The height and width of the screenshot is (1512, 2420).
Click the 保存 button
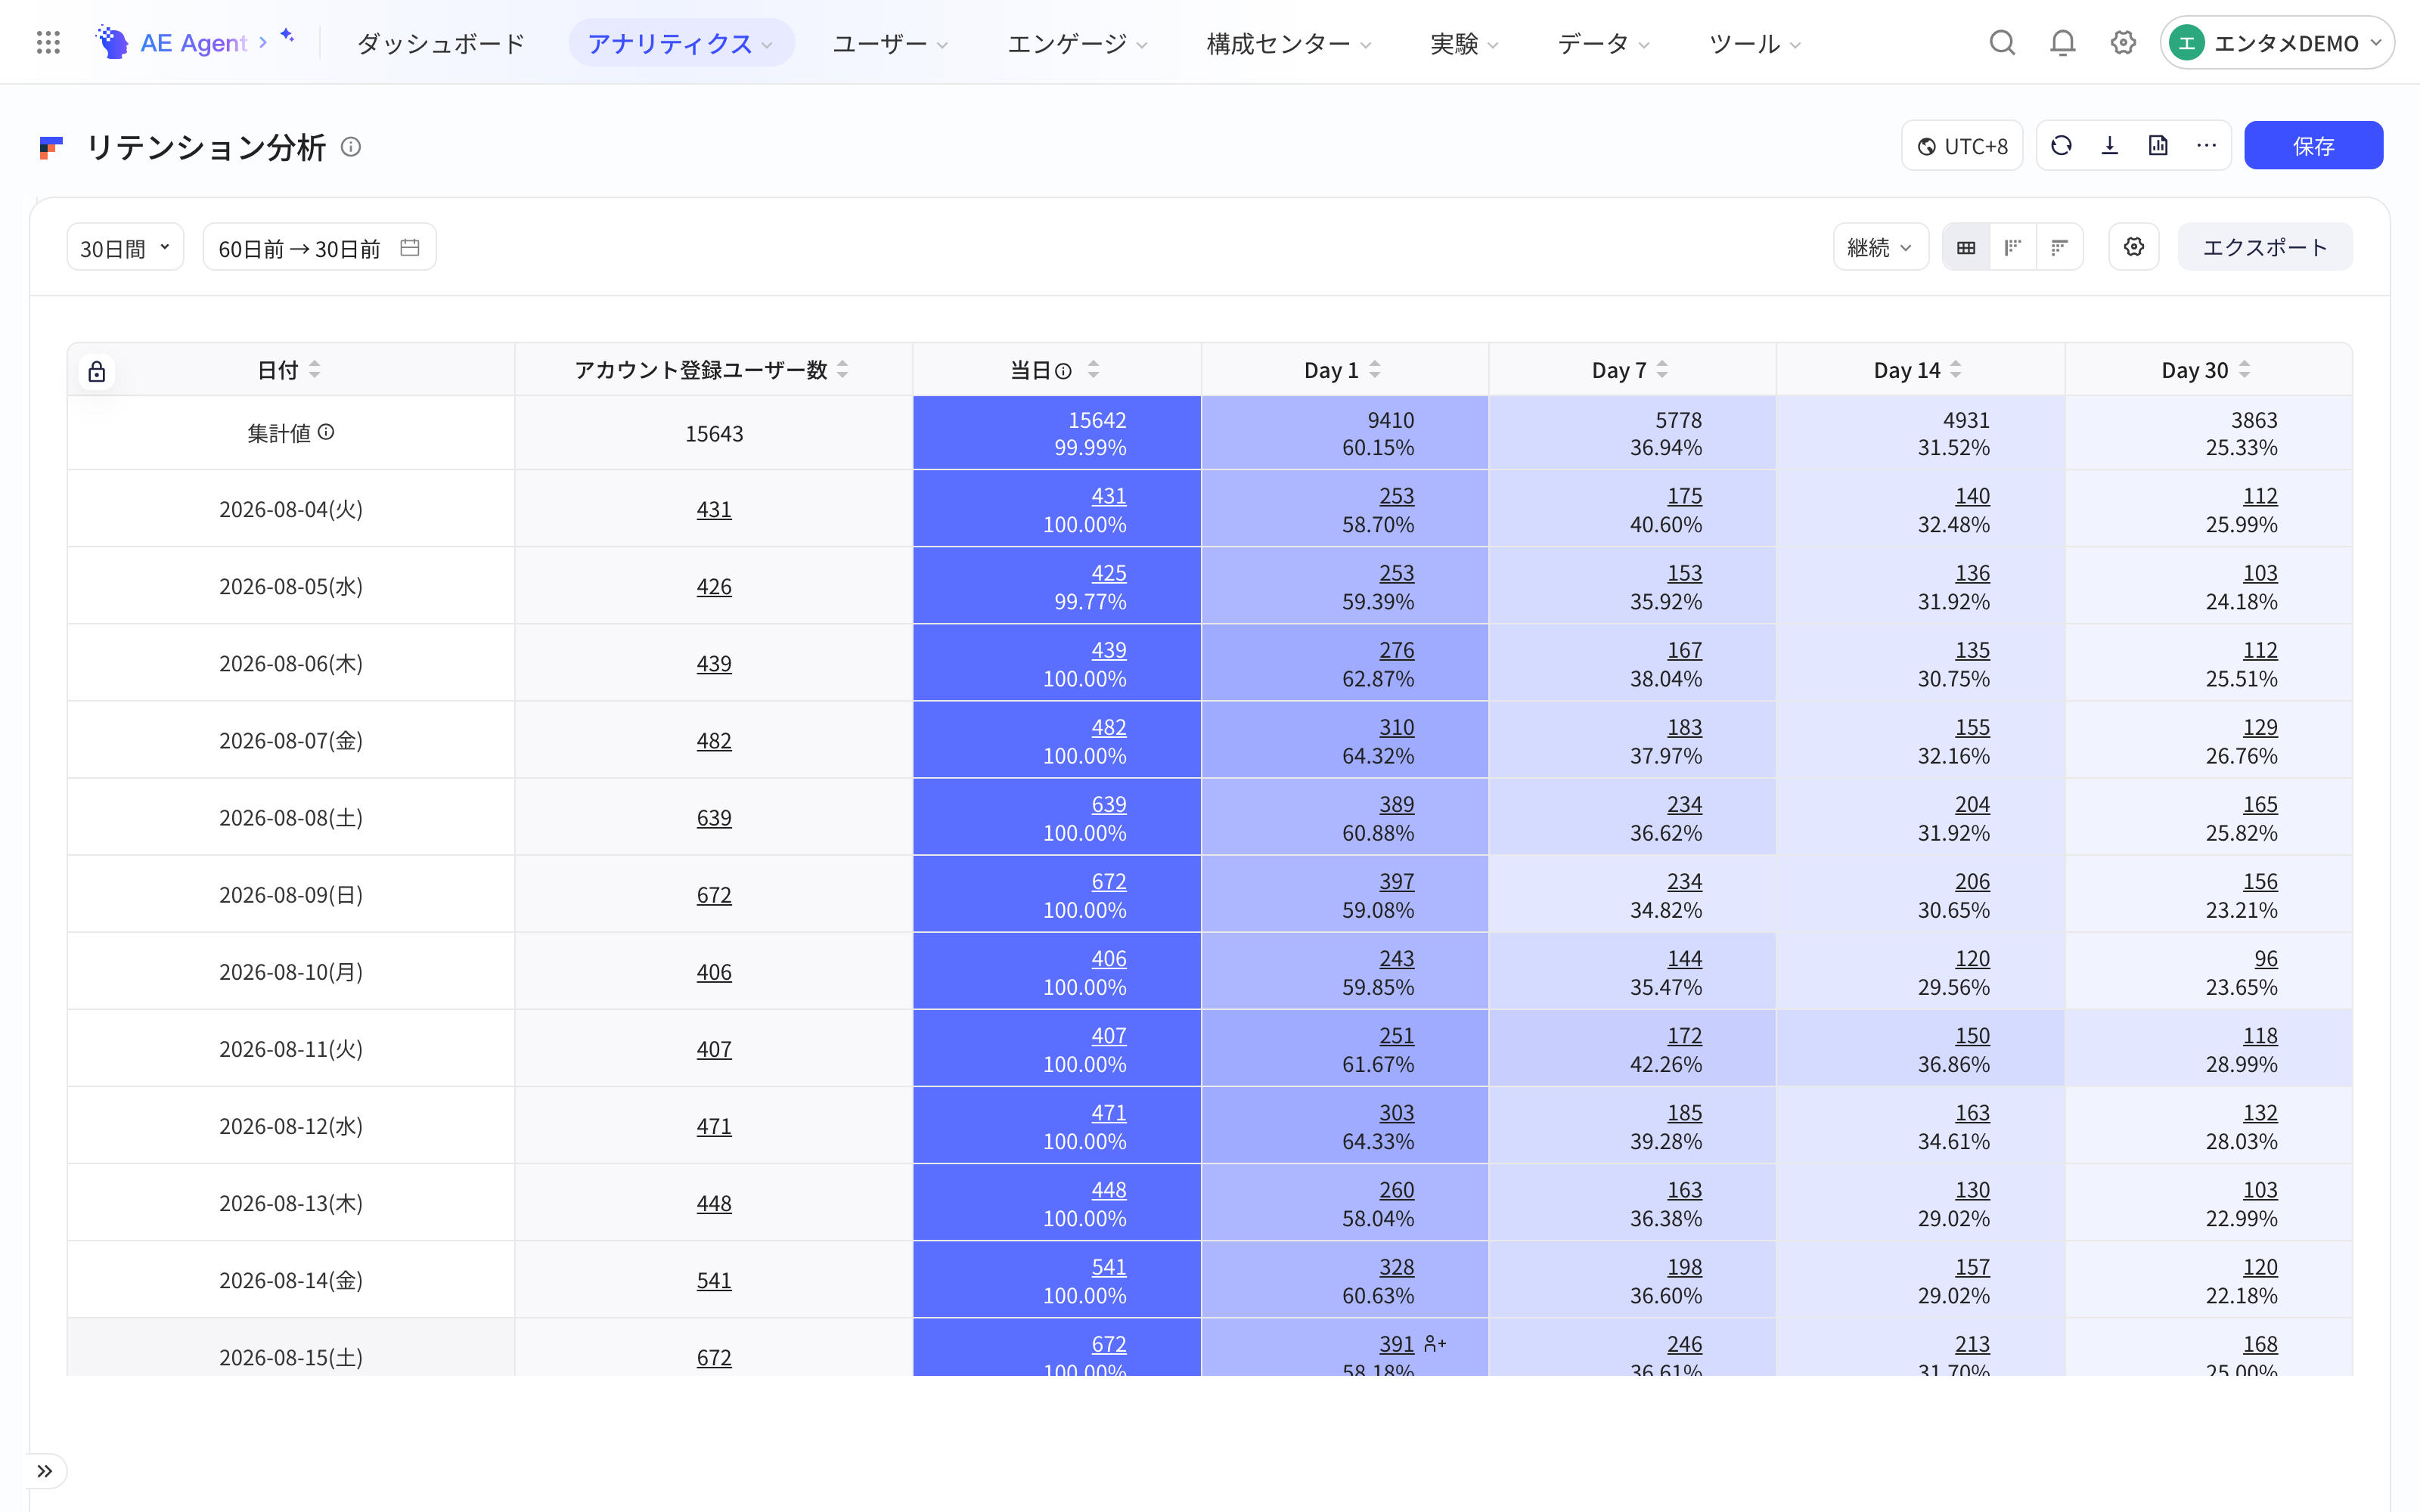pos(2313,146)
